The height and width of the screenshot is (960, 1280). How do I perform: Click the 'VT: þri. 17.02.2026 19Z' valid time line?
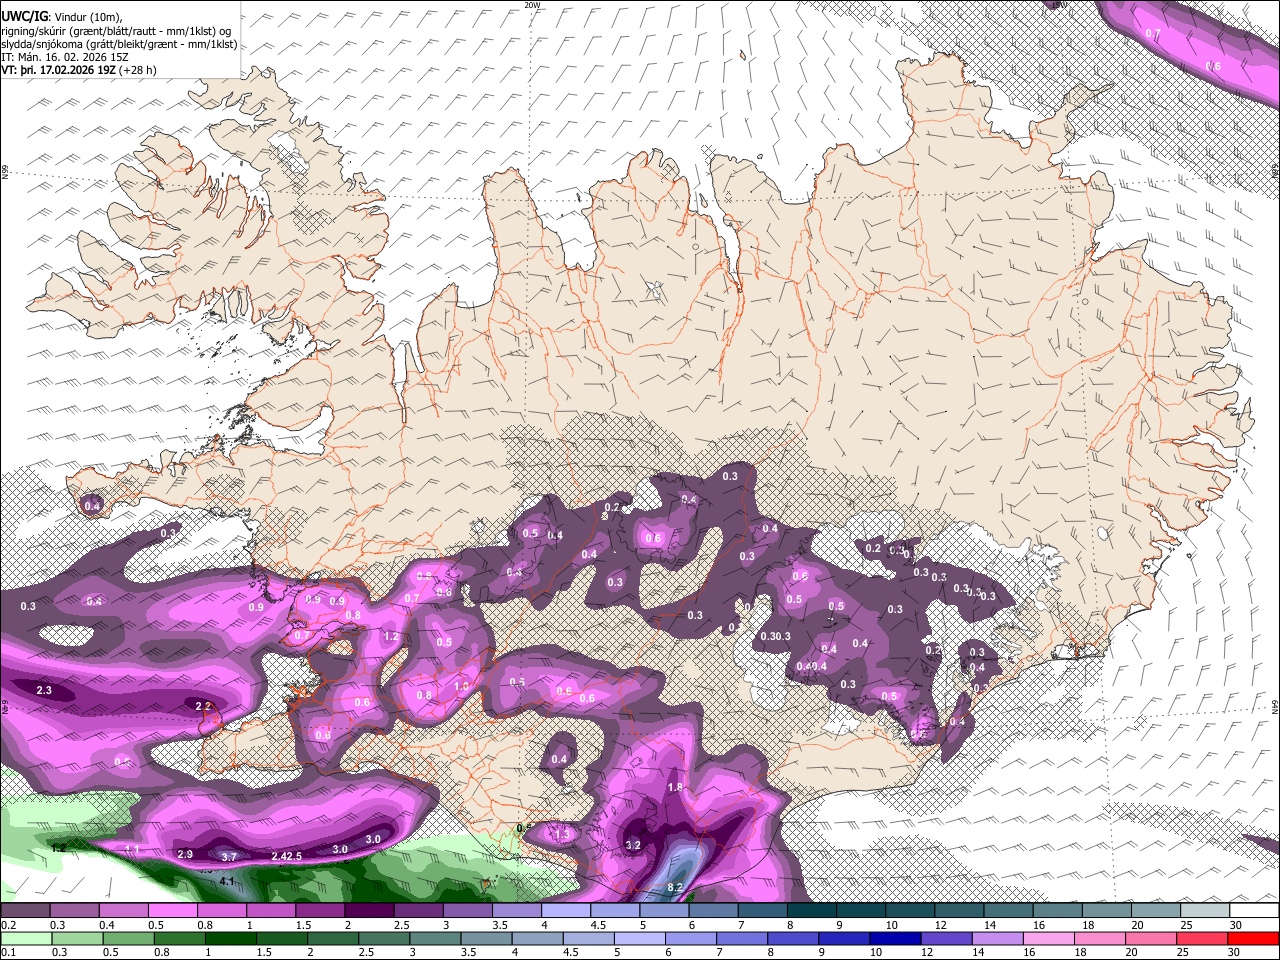(58, 70)
